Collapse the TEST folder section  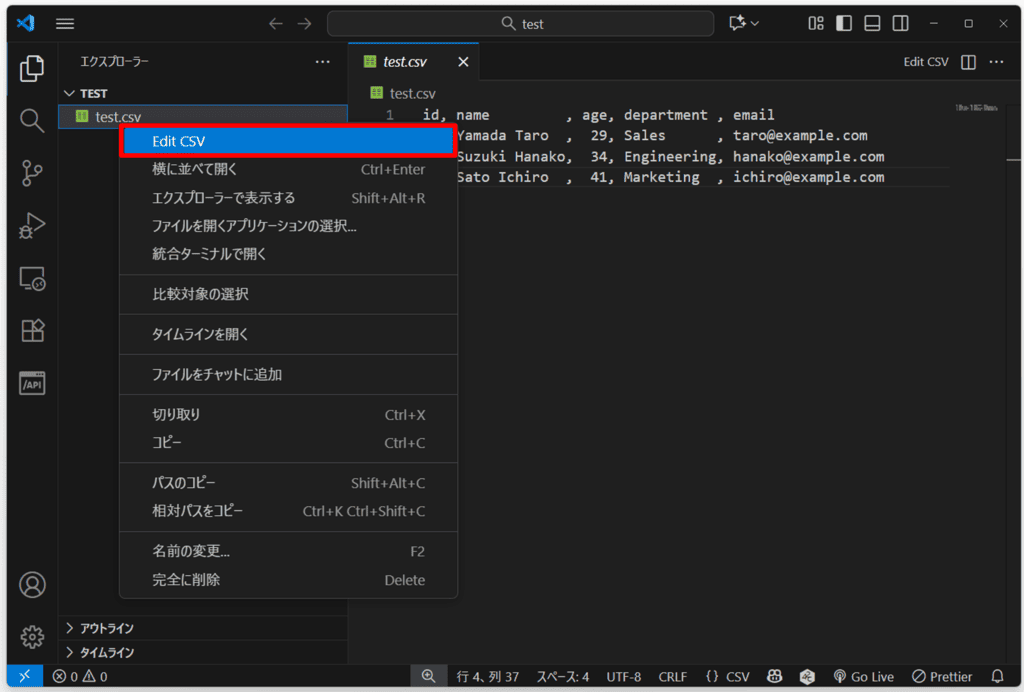(93, 93)
